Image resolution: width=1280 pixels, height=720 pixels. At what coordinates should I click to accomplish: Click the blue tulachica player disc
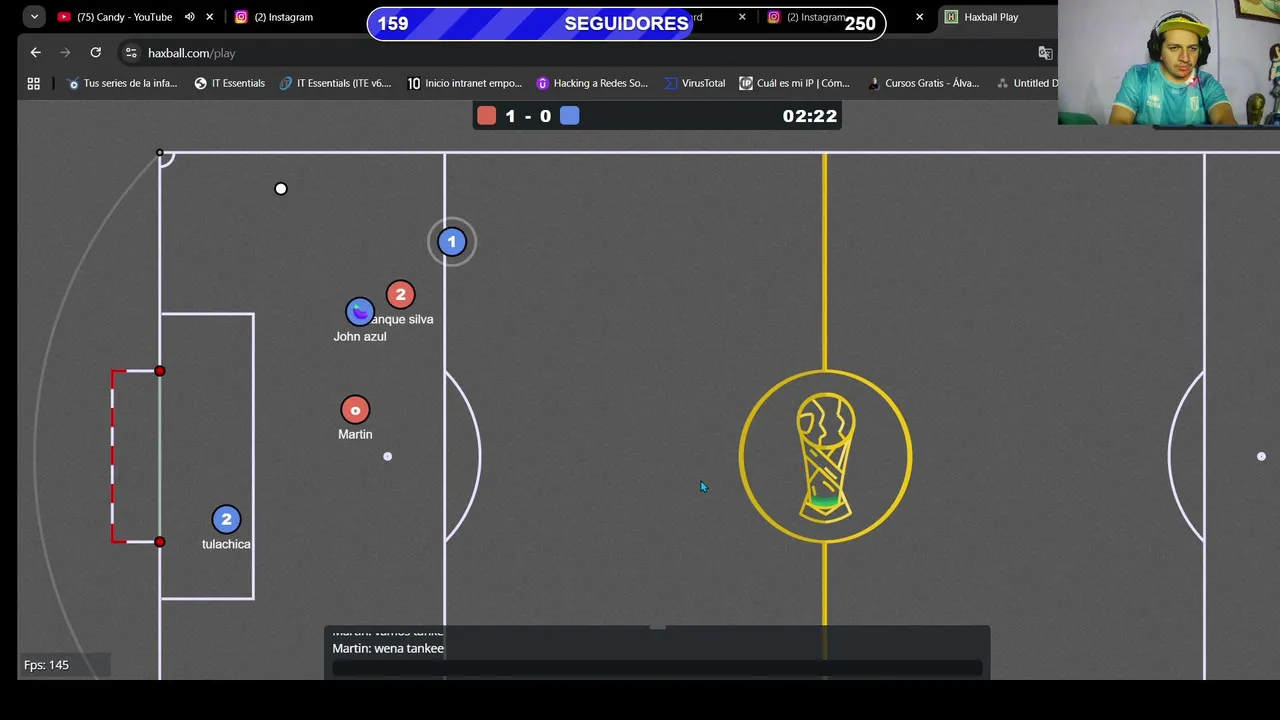click(226, 519)
